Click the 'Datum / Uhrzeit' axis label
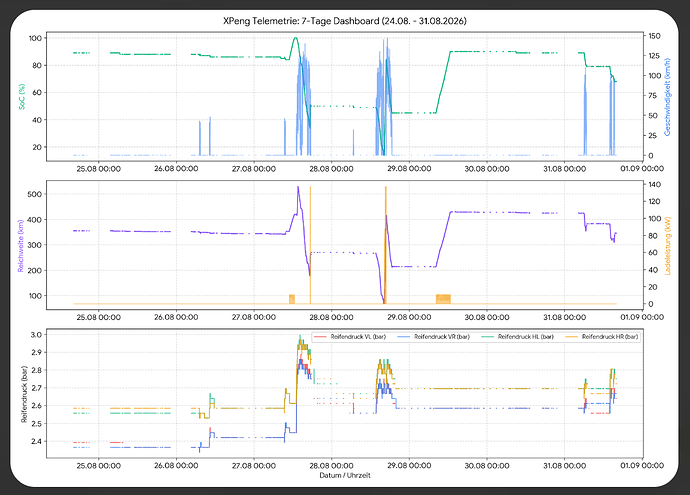 345,475
